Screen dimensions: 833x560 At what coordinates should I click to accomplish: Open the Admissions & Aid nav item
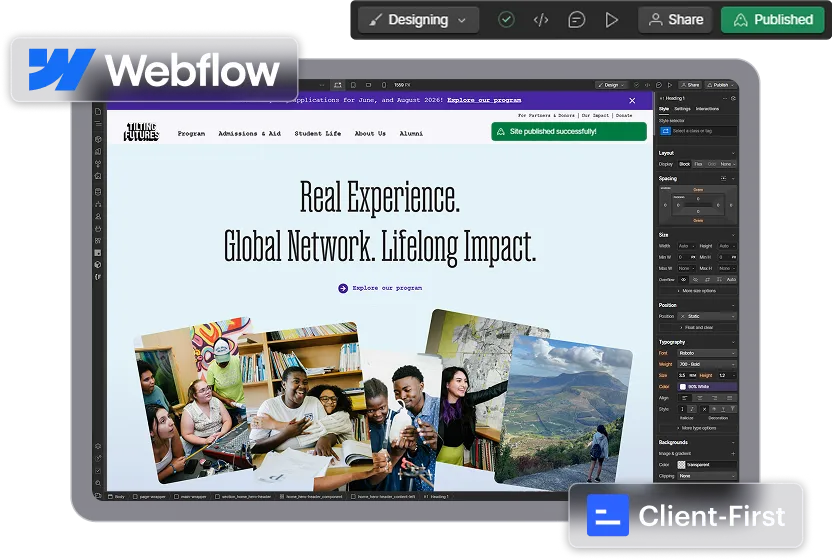pos(249,134)
